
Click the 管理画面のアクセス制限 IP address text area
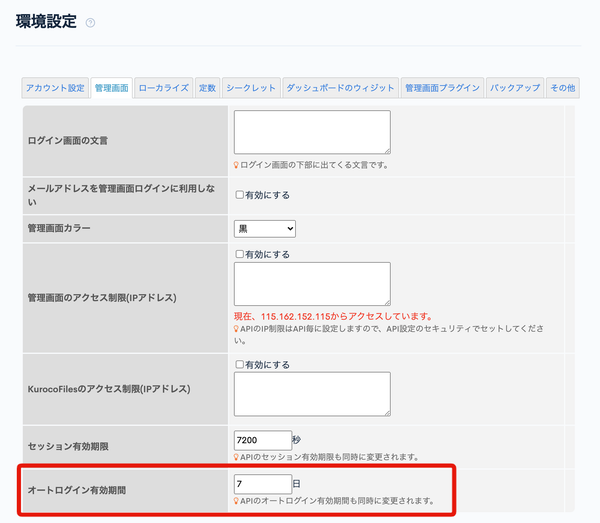tap(312, 284)
